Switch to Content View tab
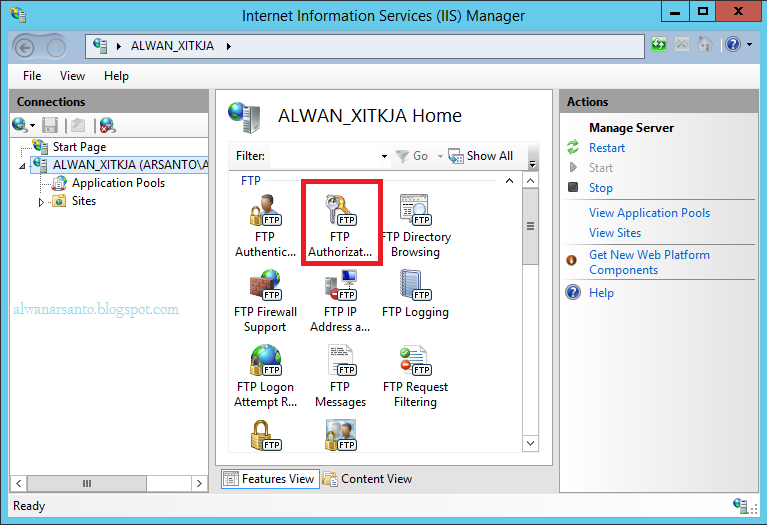The height and width of the screenshot is (525, 767). coord(368,479)
